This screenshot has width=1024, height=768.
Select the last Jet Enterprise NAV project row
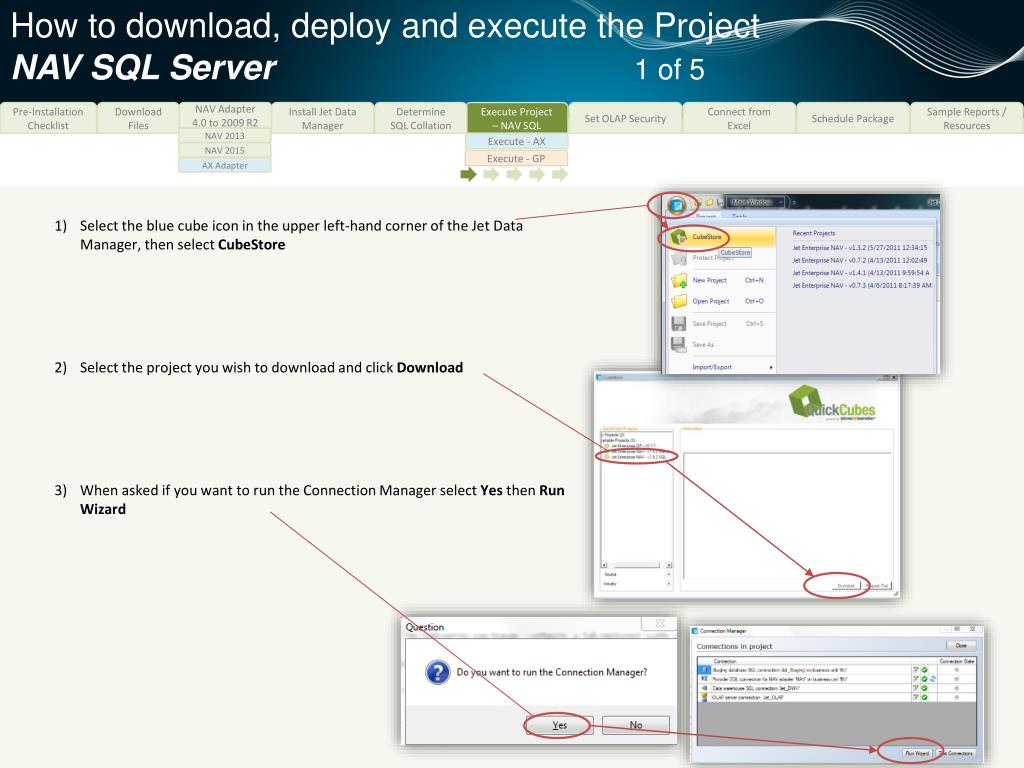pyautogui.click(x=636, y=457)
